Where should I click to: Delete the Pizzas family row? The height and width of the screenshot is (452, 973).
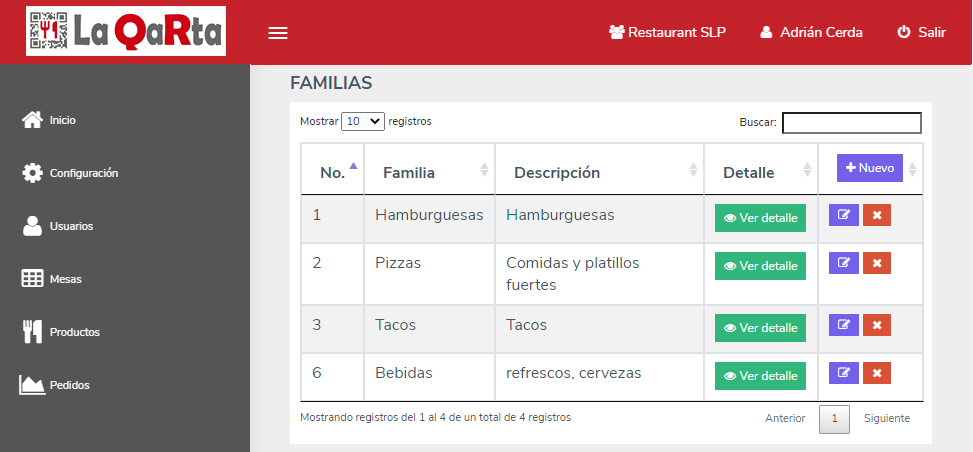tap(877, 263)
